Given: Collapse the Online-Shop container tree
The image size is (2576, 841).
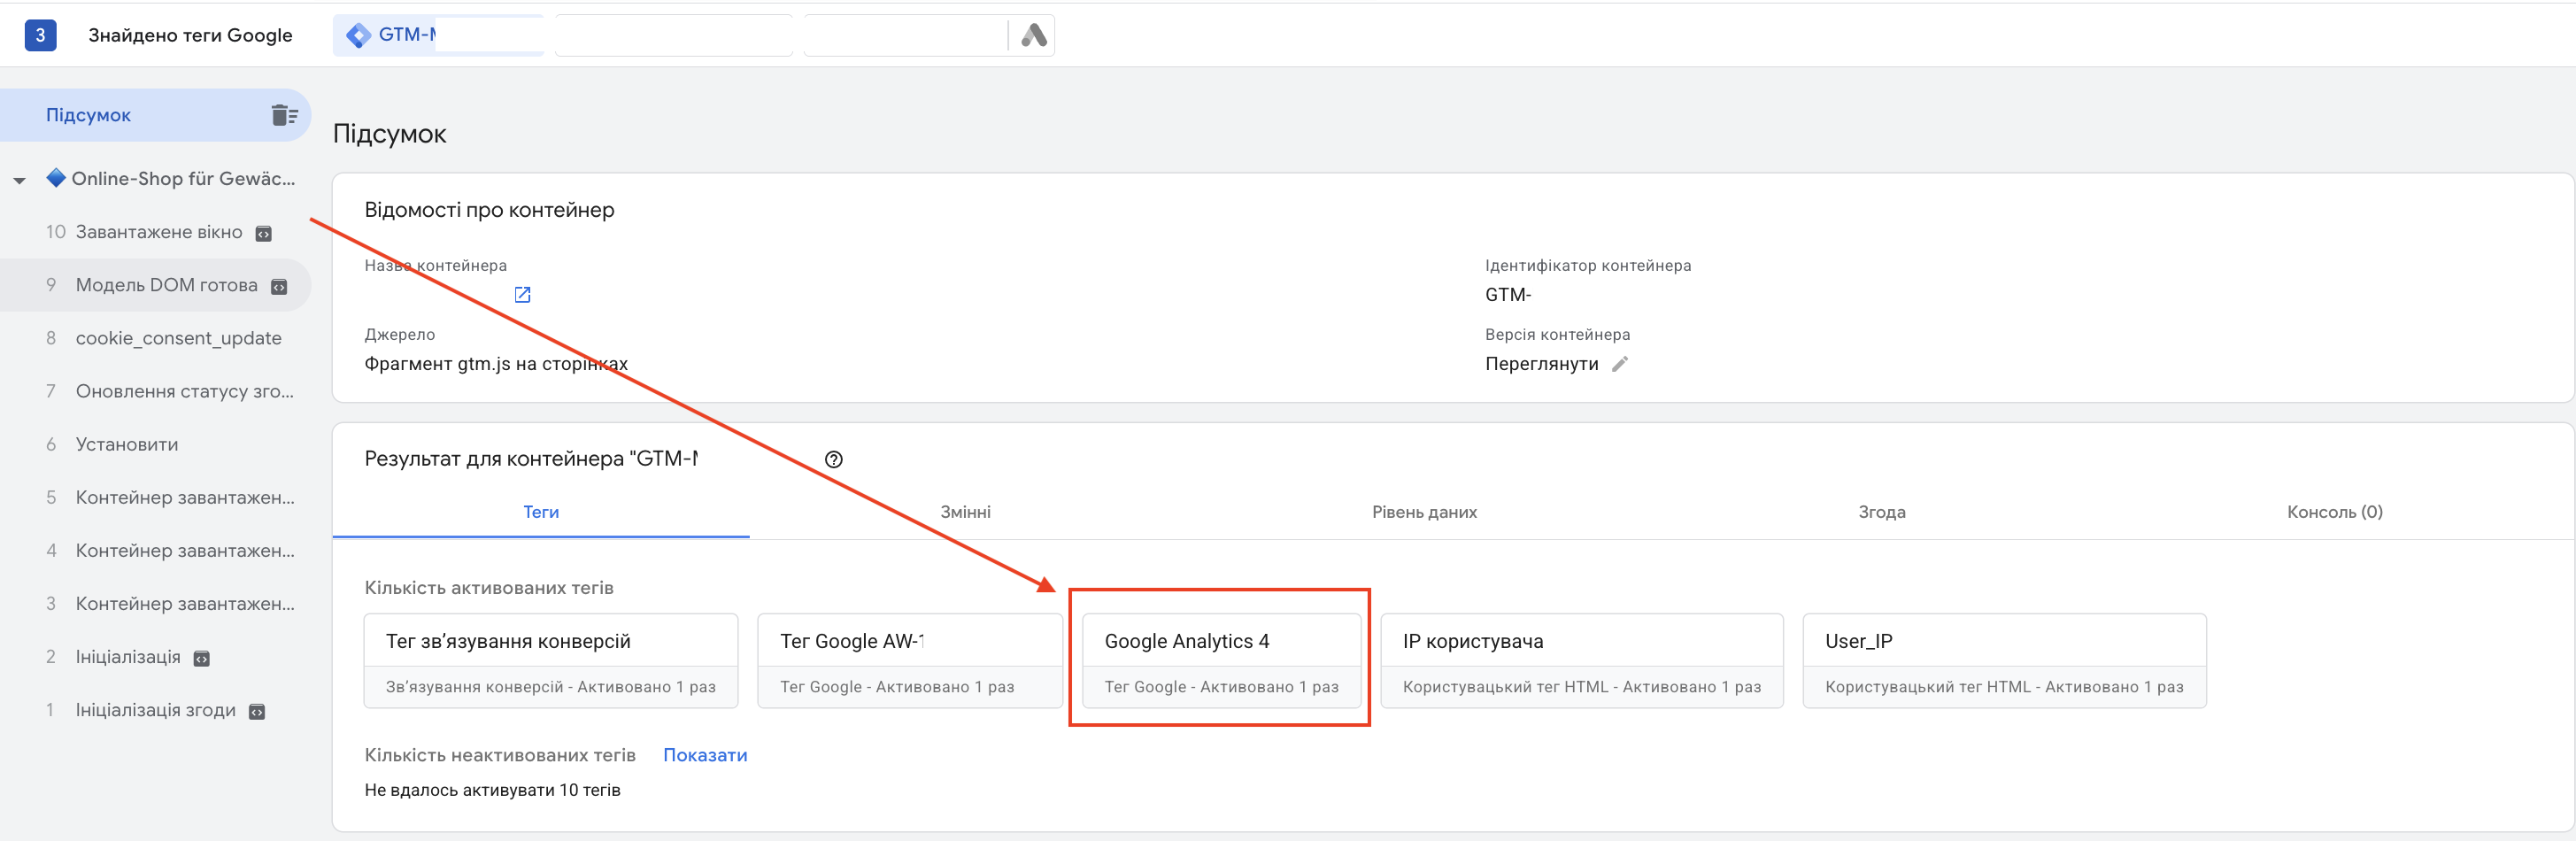Looking at the screenshot, I should click(19, 181).
